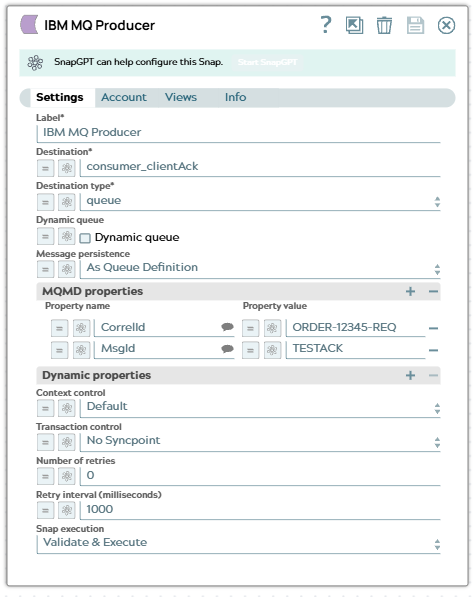Toggle expression for Number of retries

[x=45, y=476]
